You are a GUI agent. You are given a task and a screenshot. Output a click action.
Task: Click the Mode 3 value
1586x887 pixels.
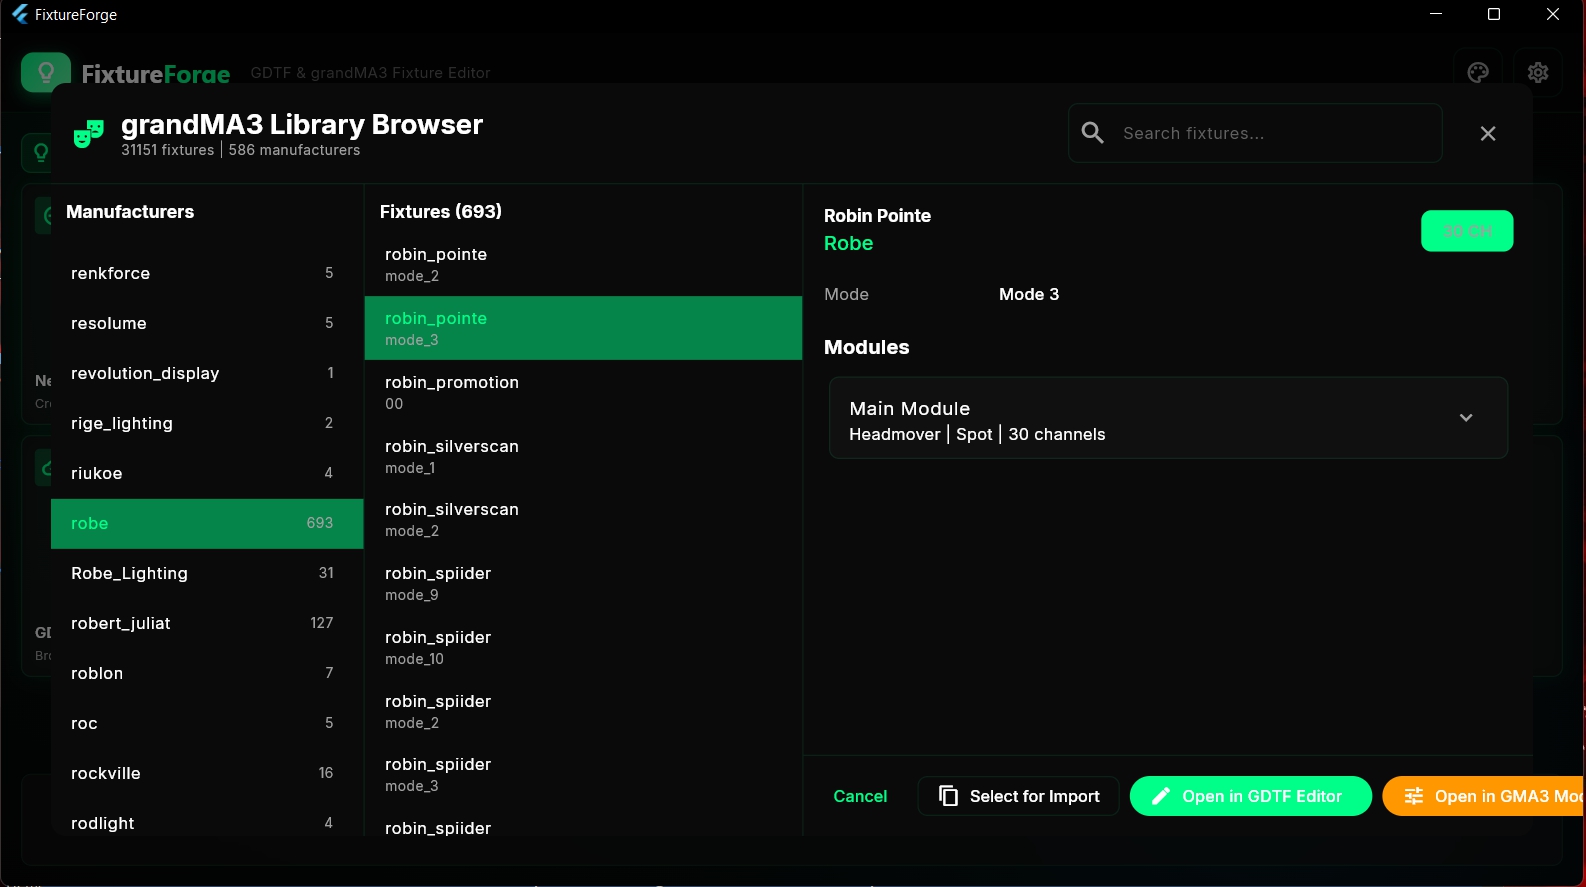click(1029, 294)
